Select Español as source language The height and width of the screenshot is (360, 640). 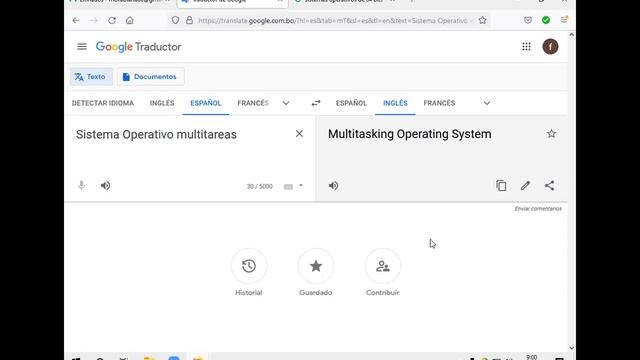tap(206, 103)
